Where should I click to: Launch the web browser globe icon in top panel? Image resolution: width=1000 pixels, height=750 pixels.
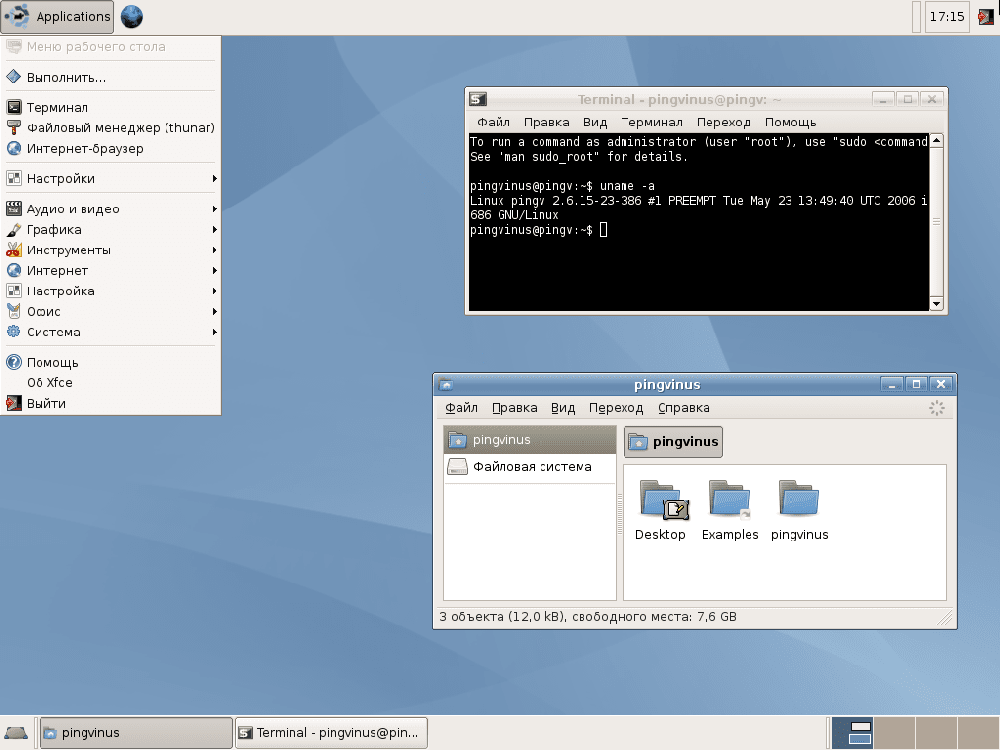tap(131, 17)
